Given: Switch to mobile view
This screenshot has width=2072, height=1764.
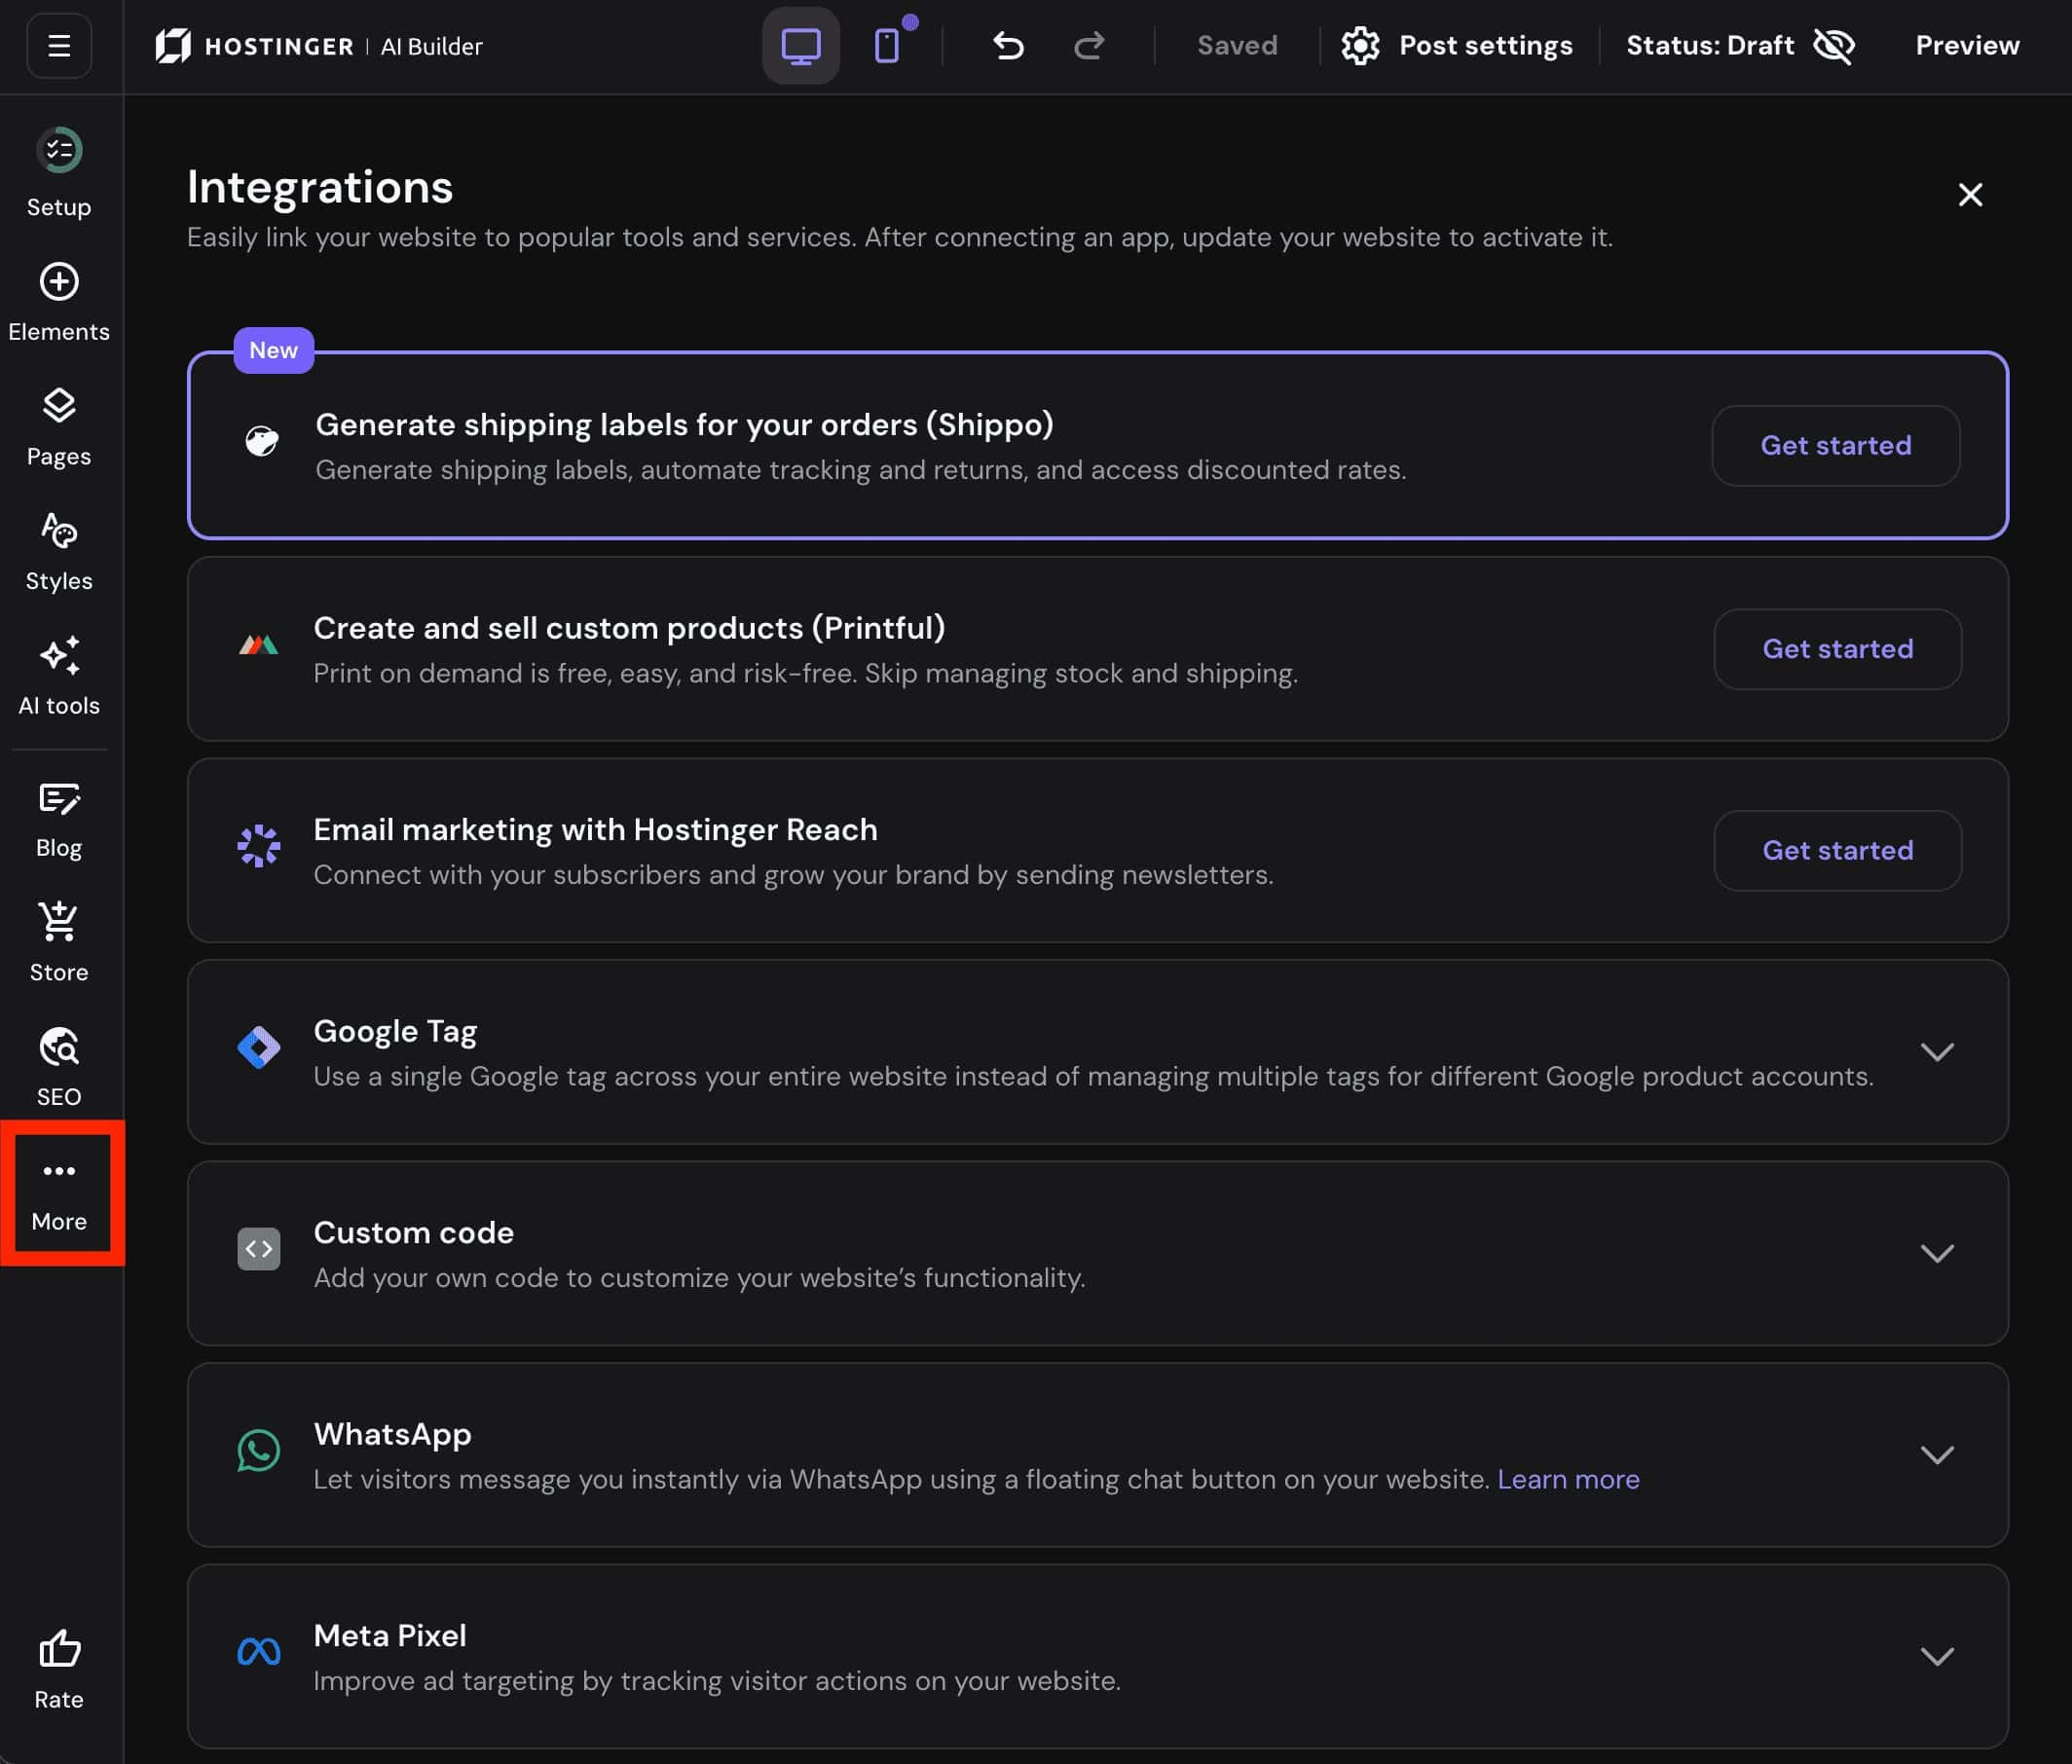Looking at the screenshot, I should [887, 46].
